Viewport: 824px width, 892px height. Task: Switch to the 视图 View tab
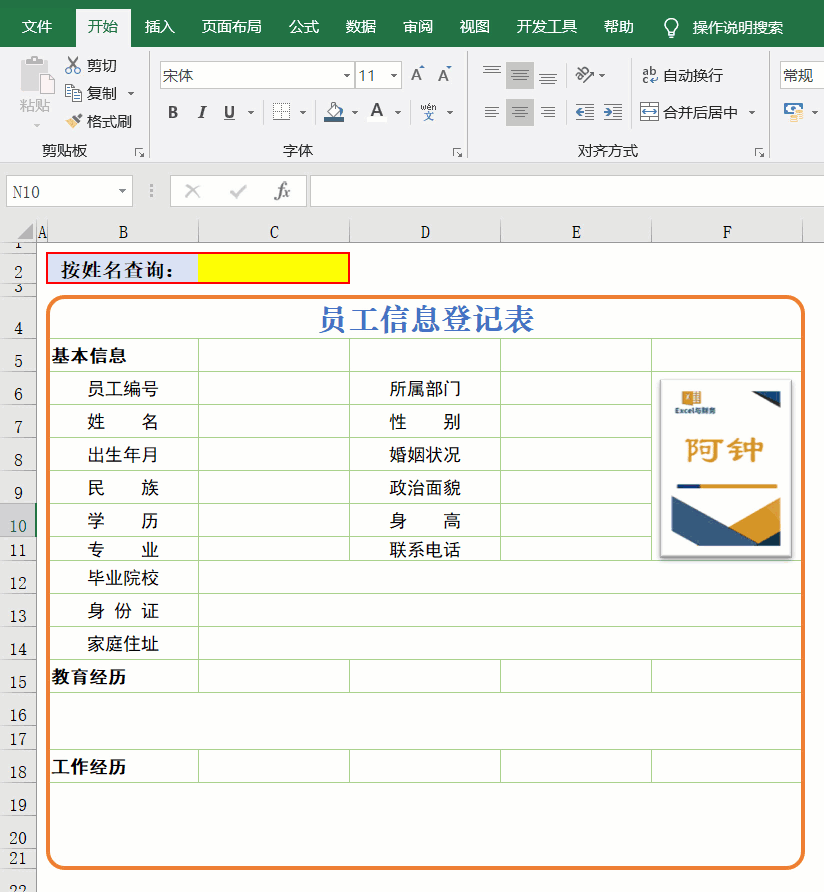point(475,27)
